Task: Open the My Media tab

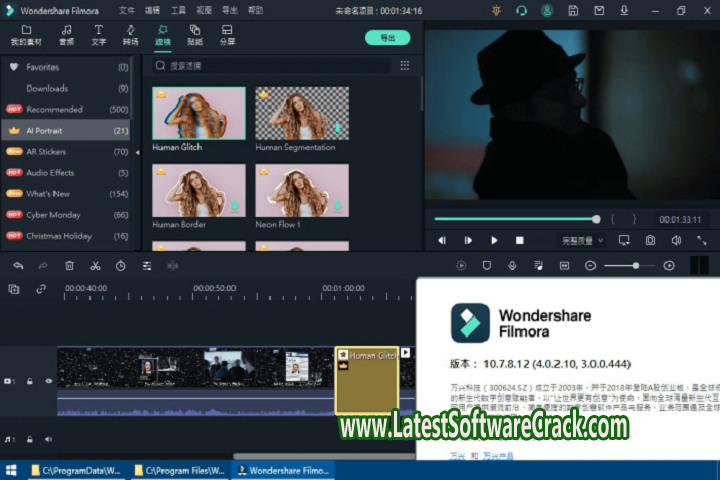Action: 26,35
